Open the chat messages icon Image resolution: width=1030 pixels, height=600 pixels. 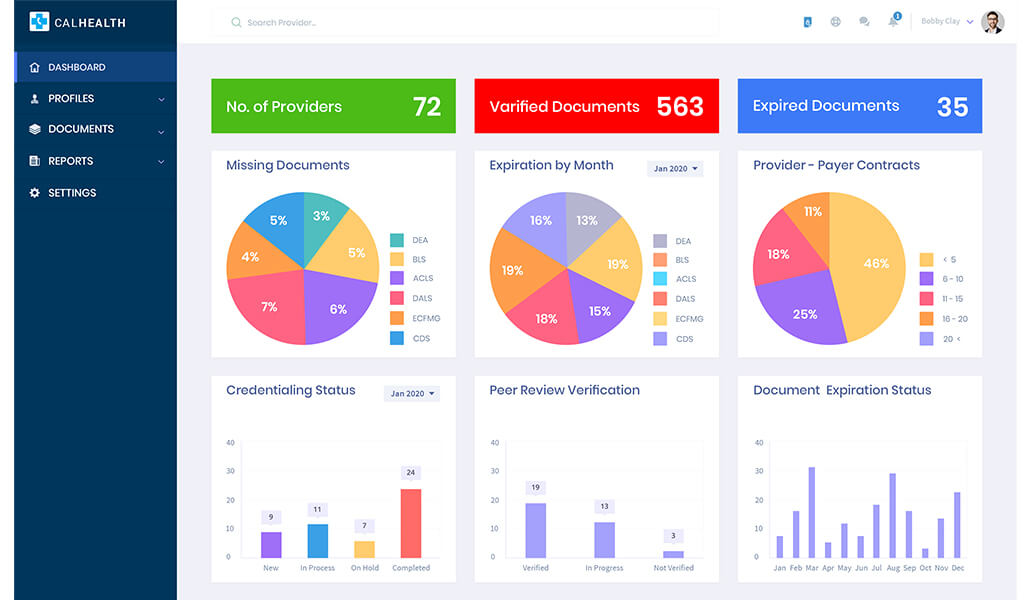pyautogui.click(x=864, y=21)
